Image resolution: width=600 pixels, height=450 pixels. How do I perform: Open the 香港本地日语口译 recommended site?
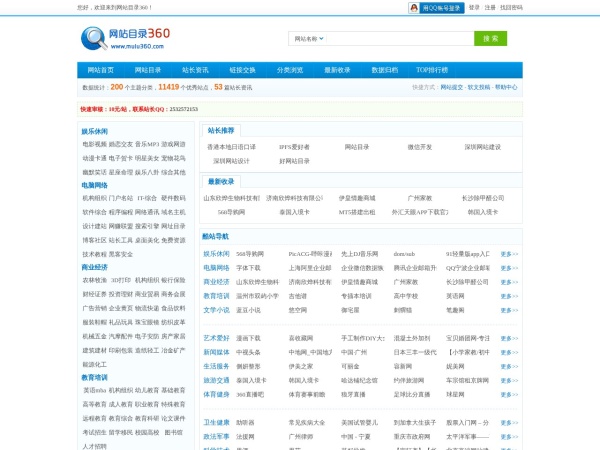click(x=231, y=147)
